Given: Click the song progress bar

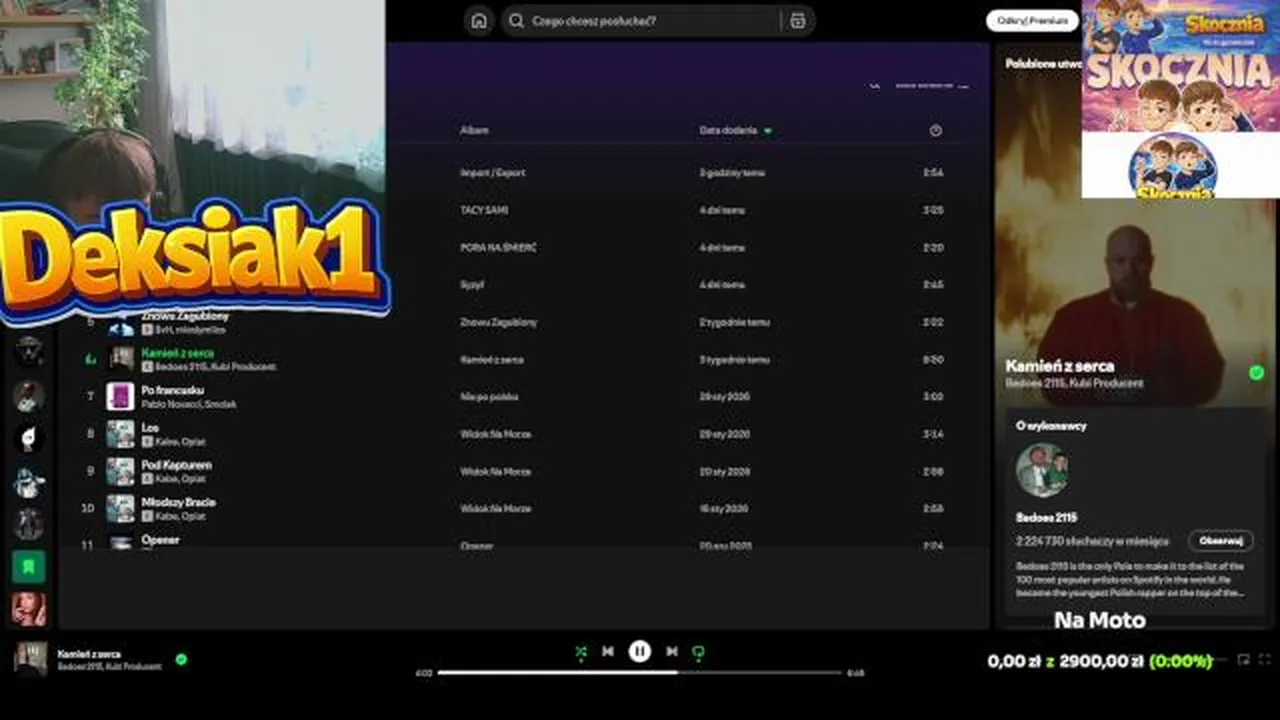Looking at the screenshot, I should (640, 673).
